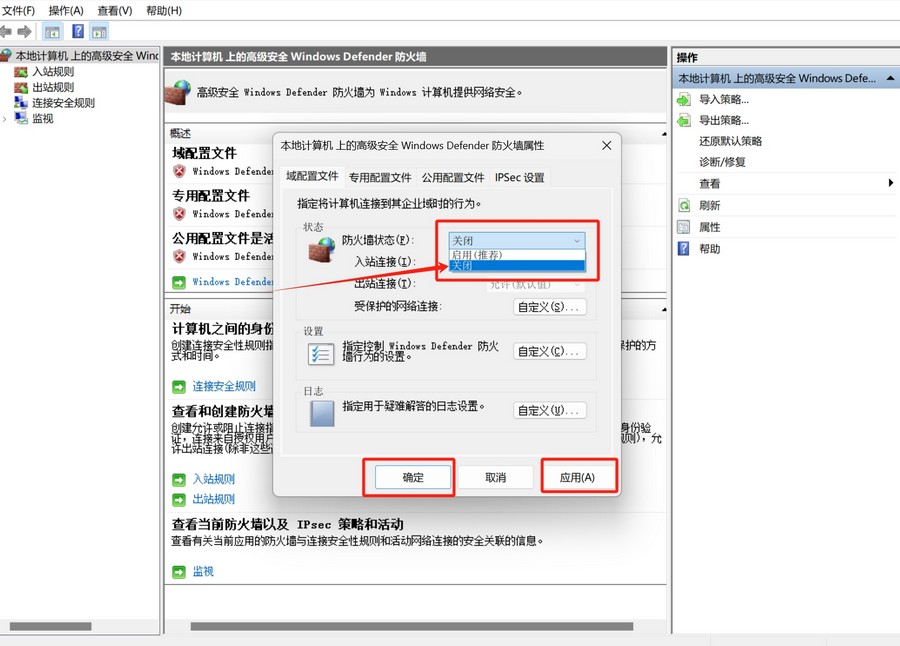Image resolution: width=900 pixels, height=646 pixels.
Task: Click the left pane horizontal scrollbar
Action: [x=51, y=626]
